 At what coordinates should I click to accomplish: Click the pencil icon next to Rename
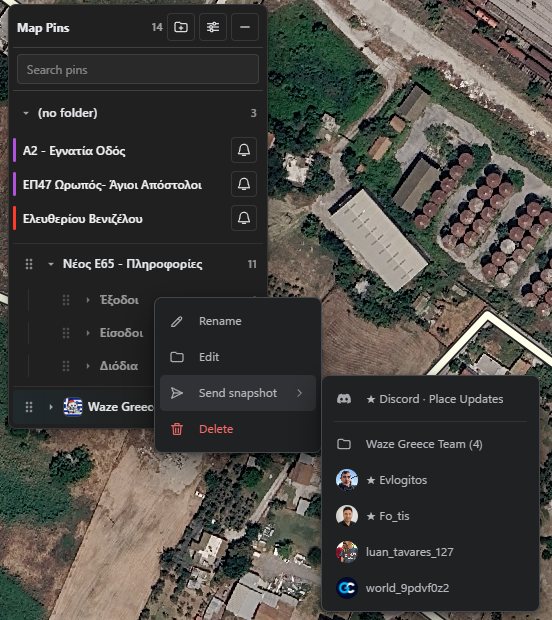[x=177, y=321]
